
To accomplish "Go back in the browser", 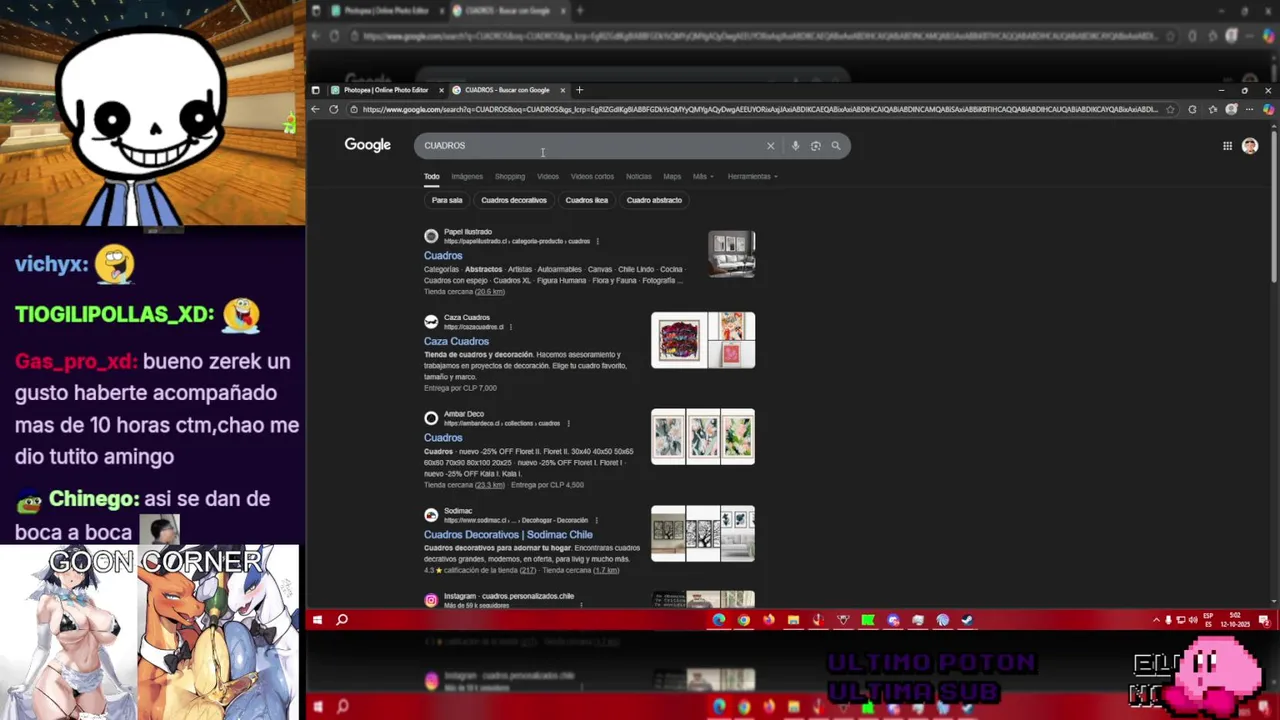I will [316, 109].
